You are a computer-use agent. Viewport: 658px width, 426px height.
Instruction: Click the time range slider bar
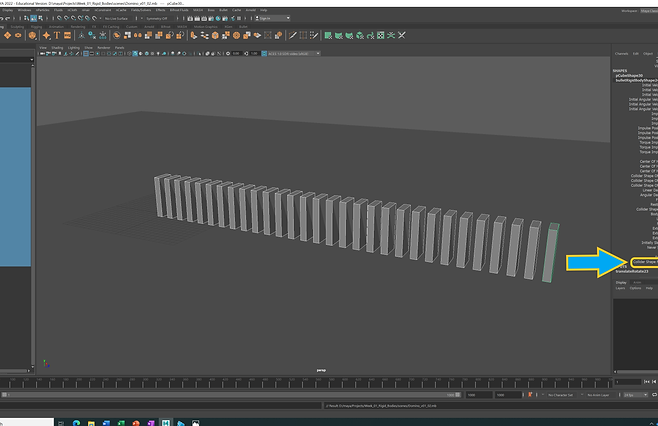(232, 395)
